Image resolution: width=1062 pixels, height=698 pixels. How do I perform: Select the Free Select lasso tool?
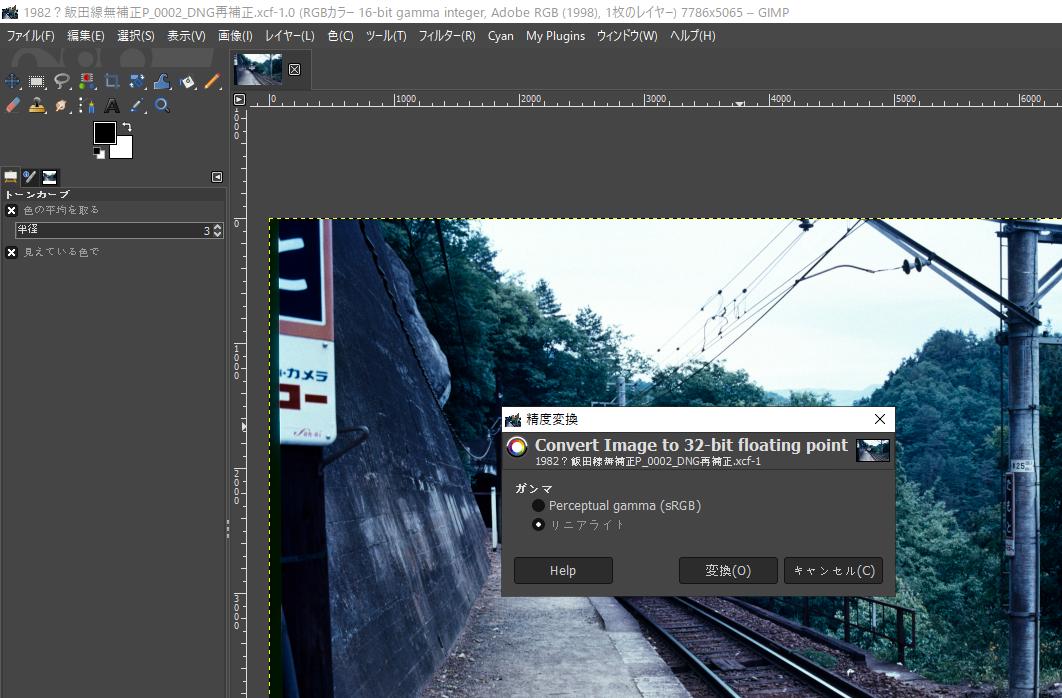(x=62, y=82)
